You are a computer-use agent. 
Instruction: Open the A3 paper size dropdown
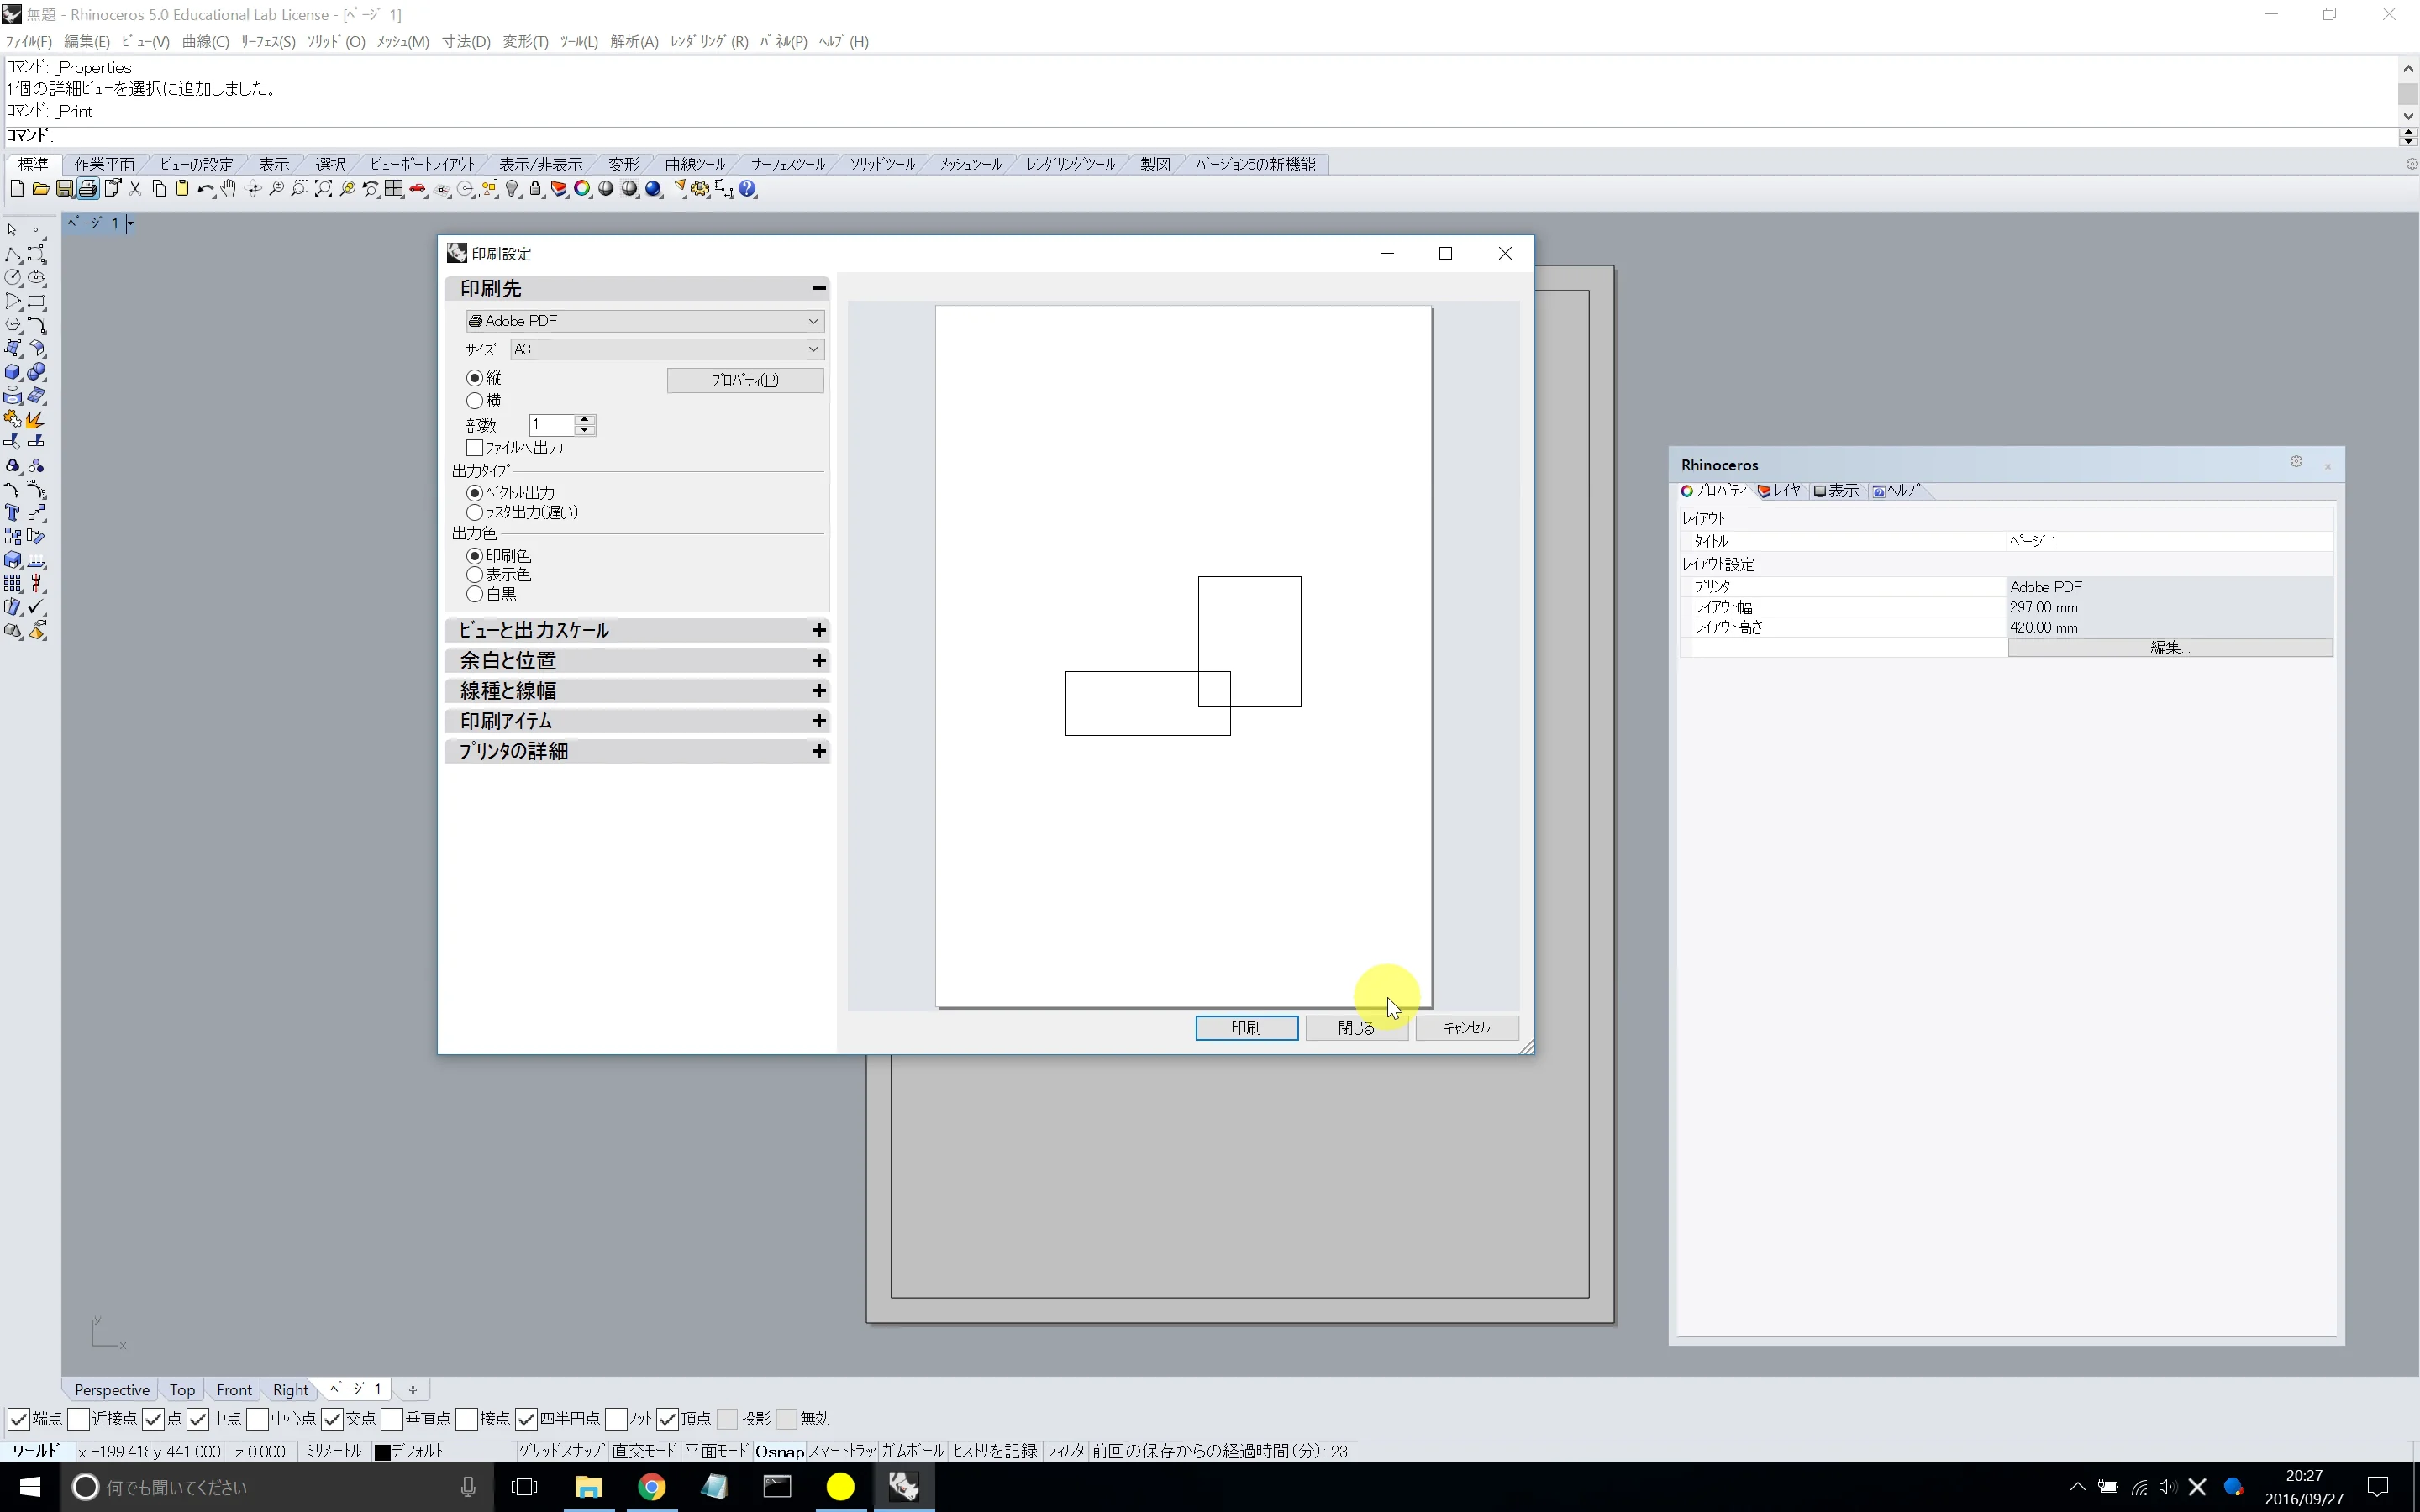[x=813, y=349]
